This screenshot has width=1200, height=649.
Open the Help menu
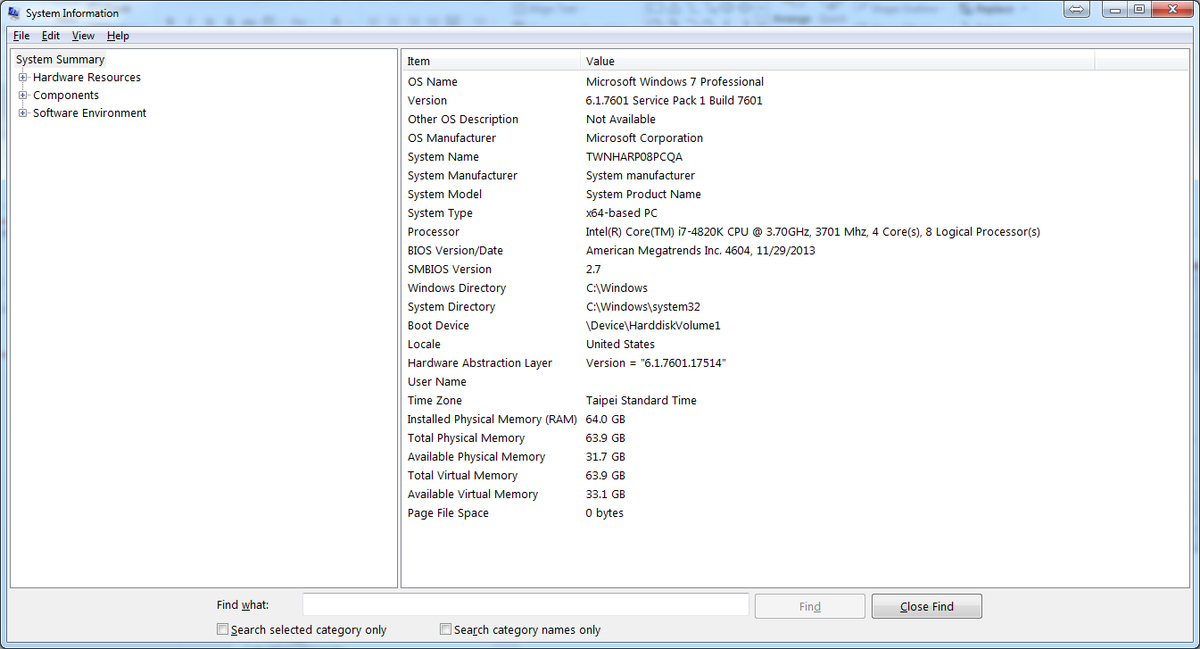point(118,36)
